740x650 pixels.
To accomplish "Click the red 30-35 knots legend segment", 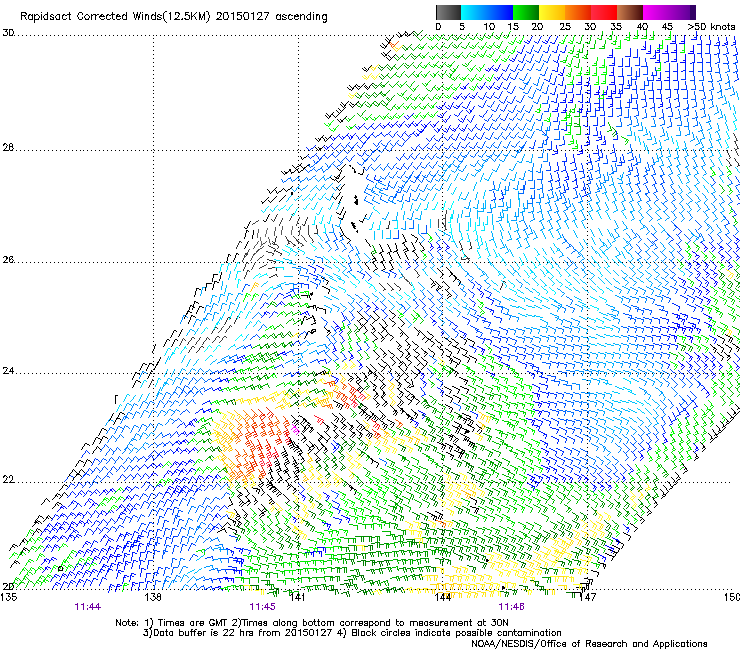I will (x=604, y=12).
